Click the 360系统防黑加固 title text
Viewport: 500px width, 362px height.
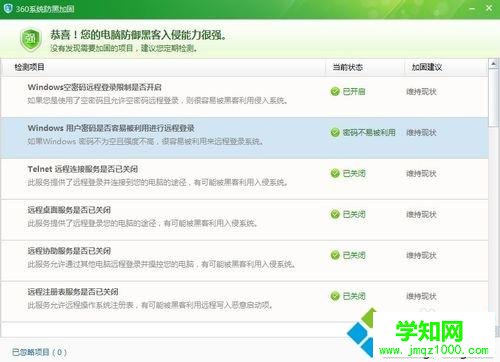pos(45,9)
